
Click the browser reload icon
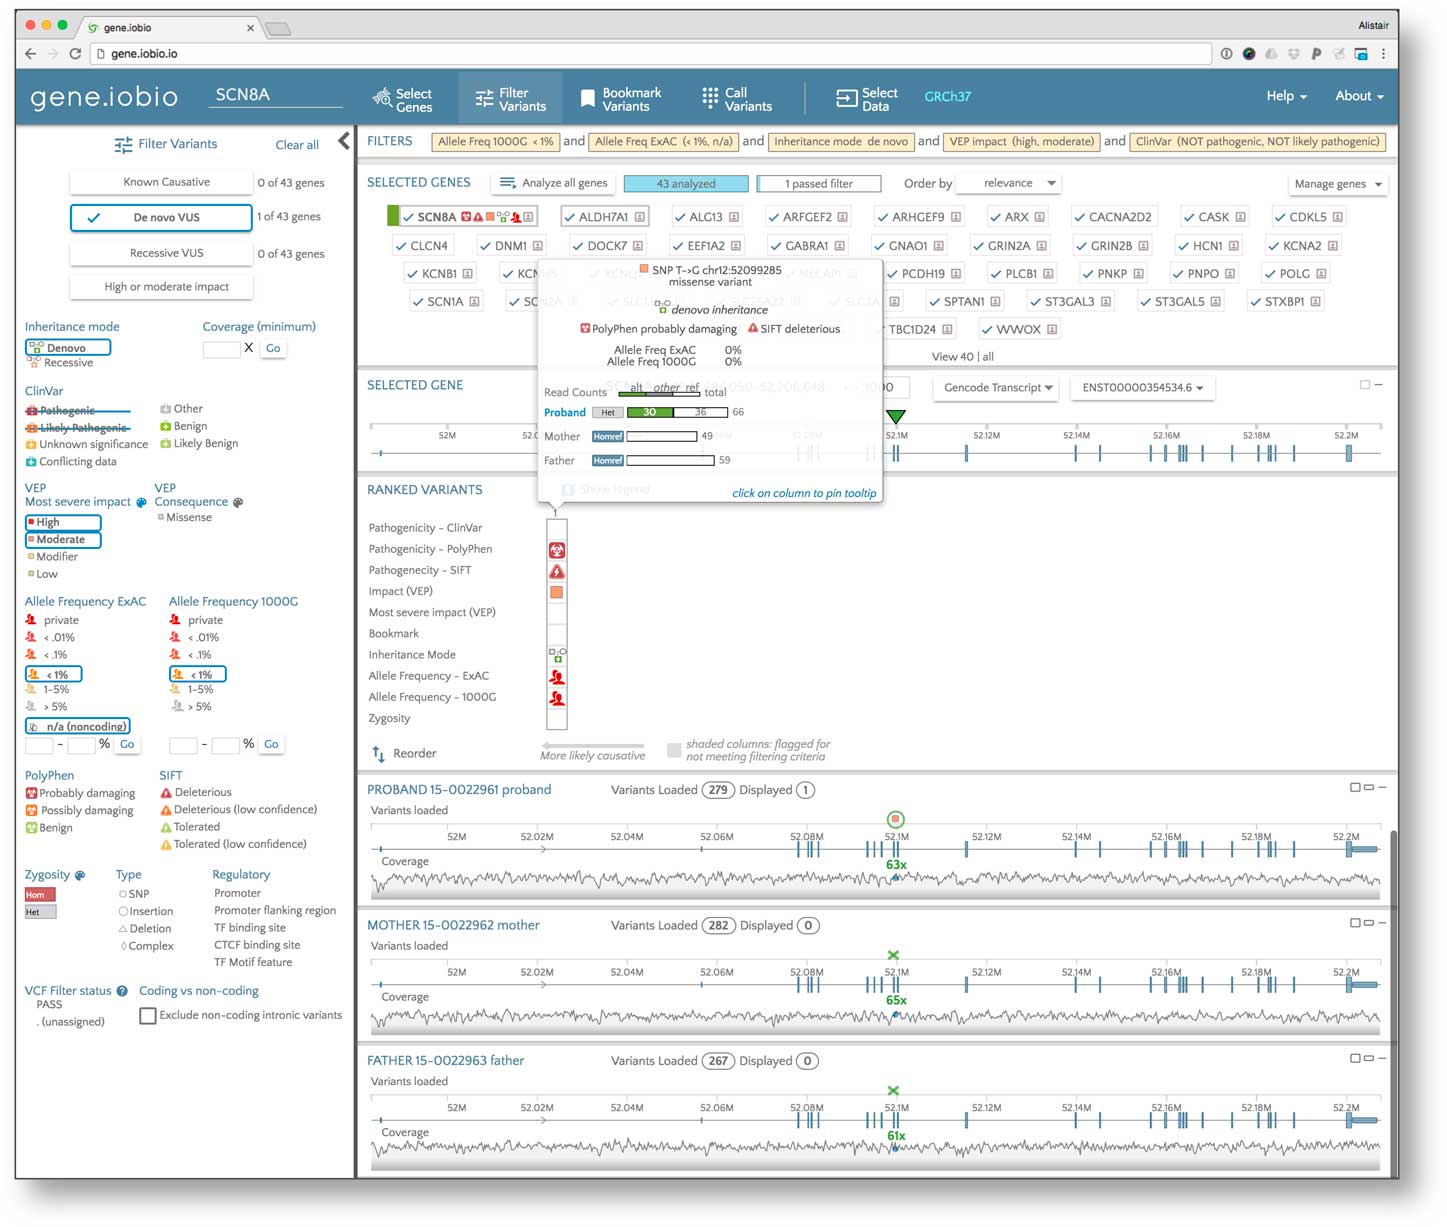point(75,54)
